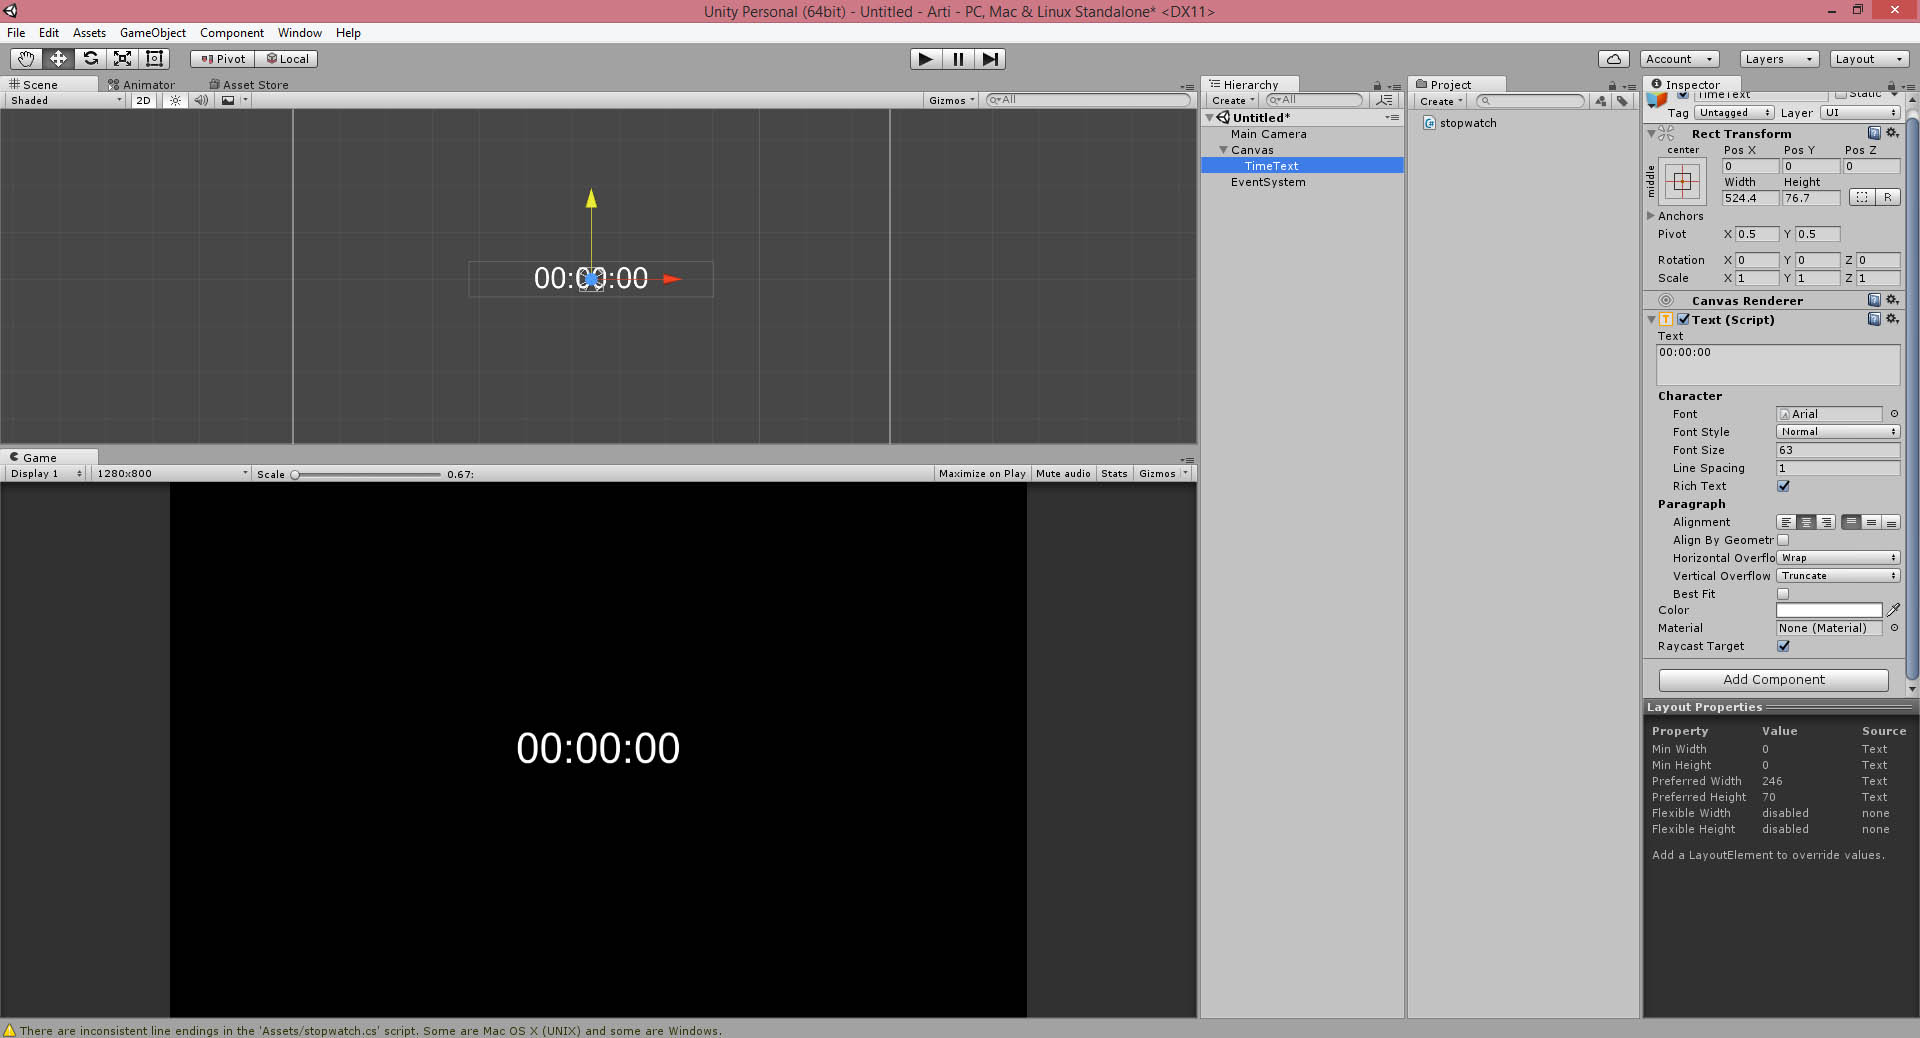1920x1038 pixels.
Task: Toggle Stats in Game view
Action: point(1114,474)
